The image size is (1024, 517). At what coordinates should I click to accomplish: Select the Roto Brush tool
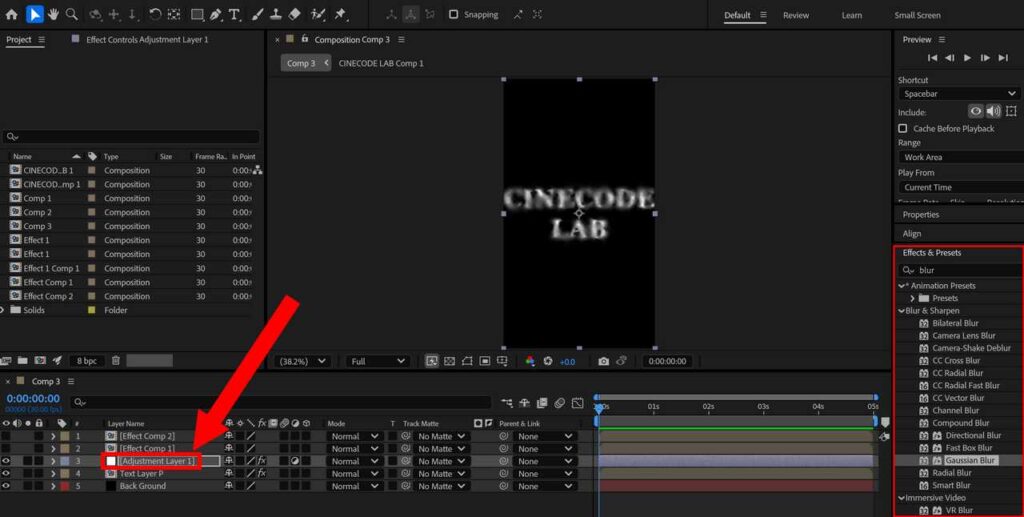318,14
